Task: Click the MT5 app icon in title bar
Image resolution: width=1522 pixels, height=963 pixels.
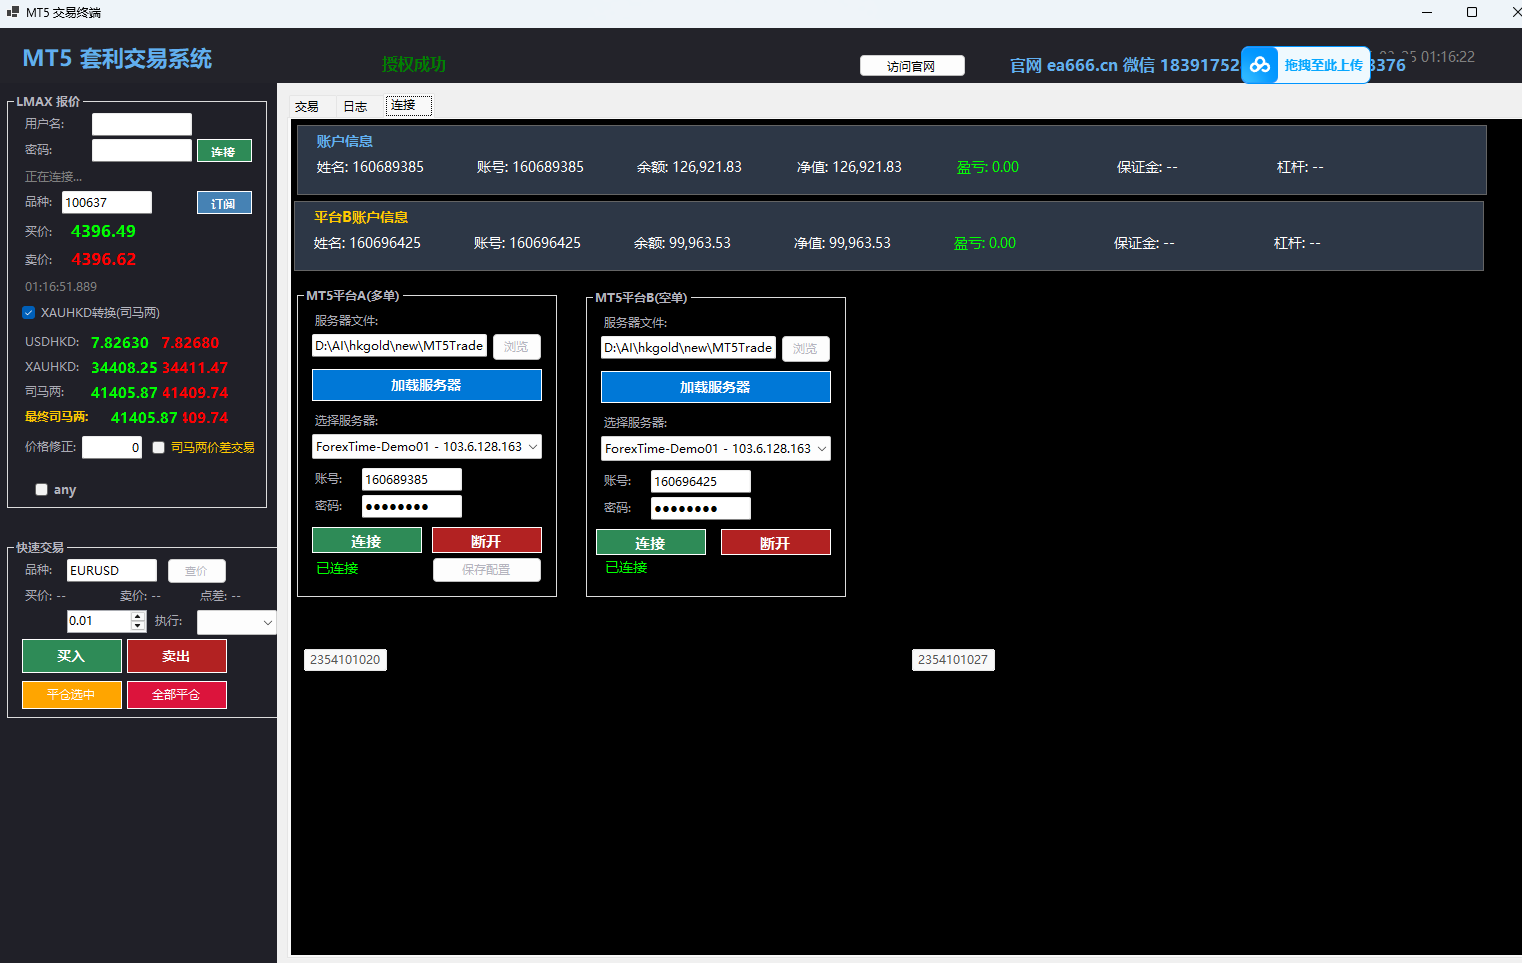Action: (13, 12)
